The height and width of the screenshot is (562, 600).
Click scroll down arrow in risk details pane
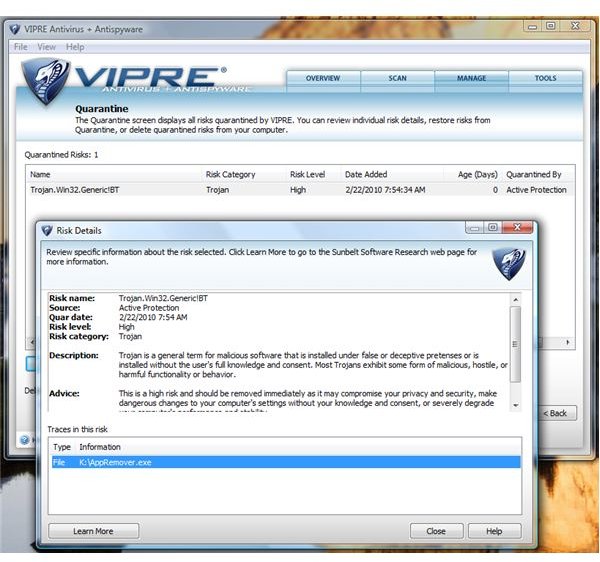click(x=516, y=405)
